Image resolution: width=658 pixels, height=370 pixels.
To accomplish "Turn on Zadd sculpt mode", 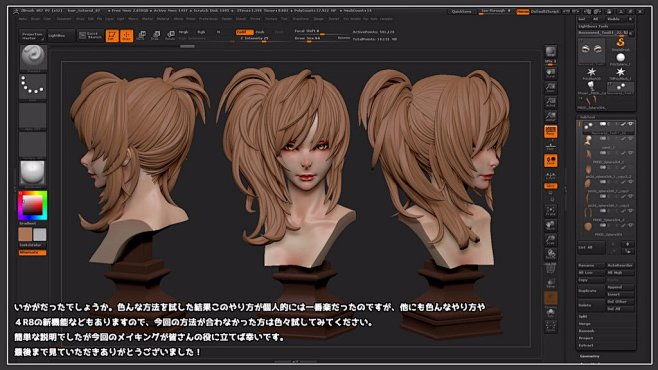I will point(244,32).
